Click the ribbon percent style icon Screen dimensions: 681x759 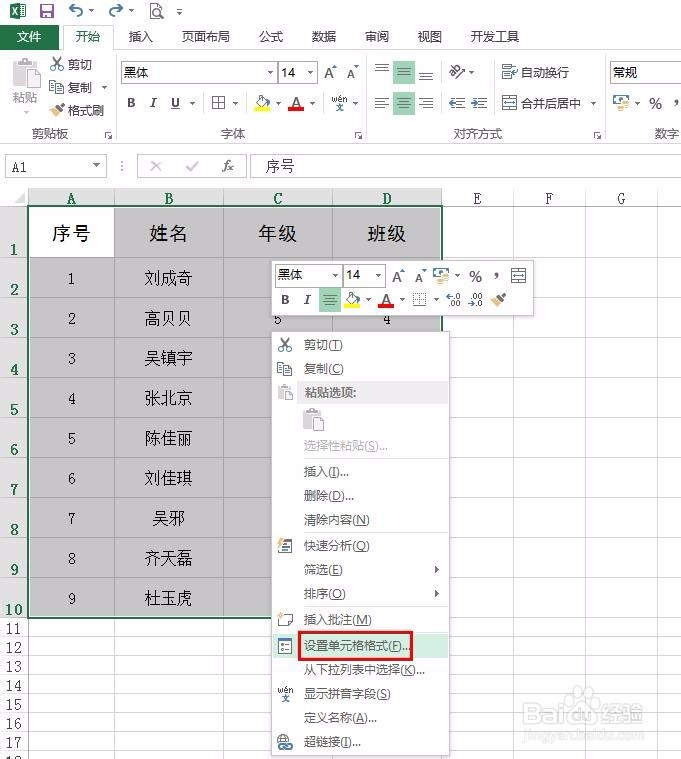[655, 103]
